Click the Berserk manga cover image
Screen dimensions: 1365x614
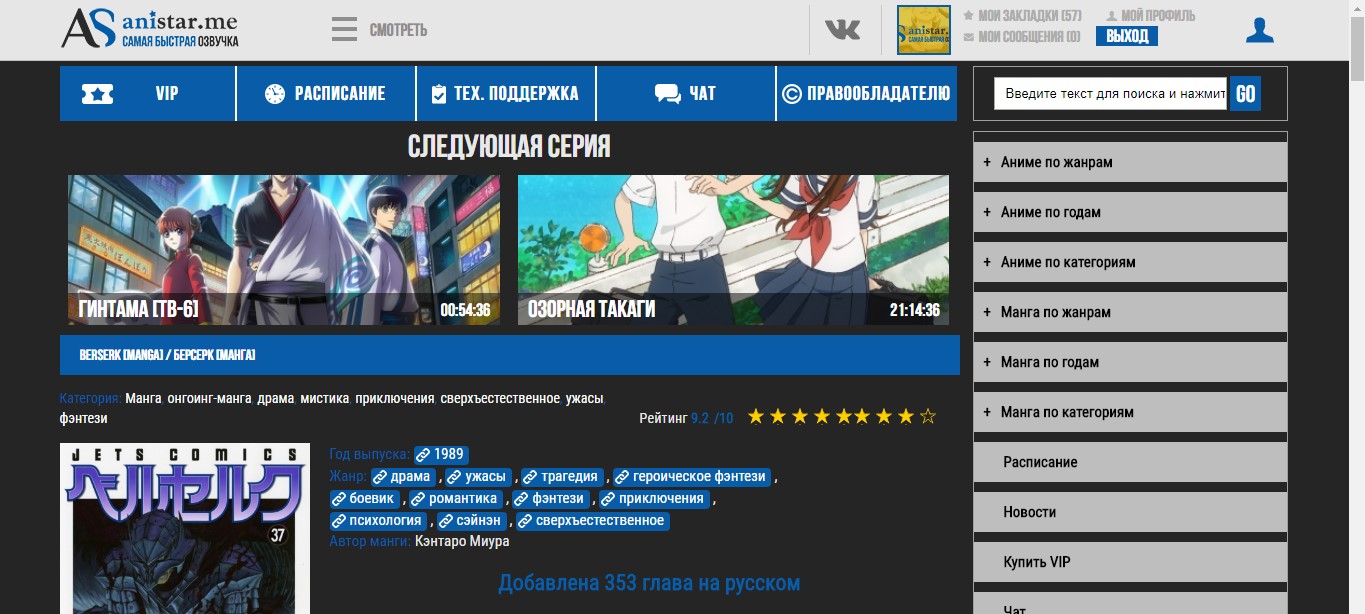[185, 528]
